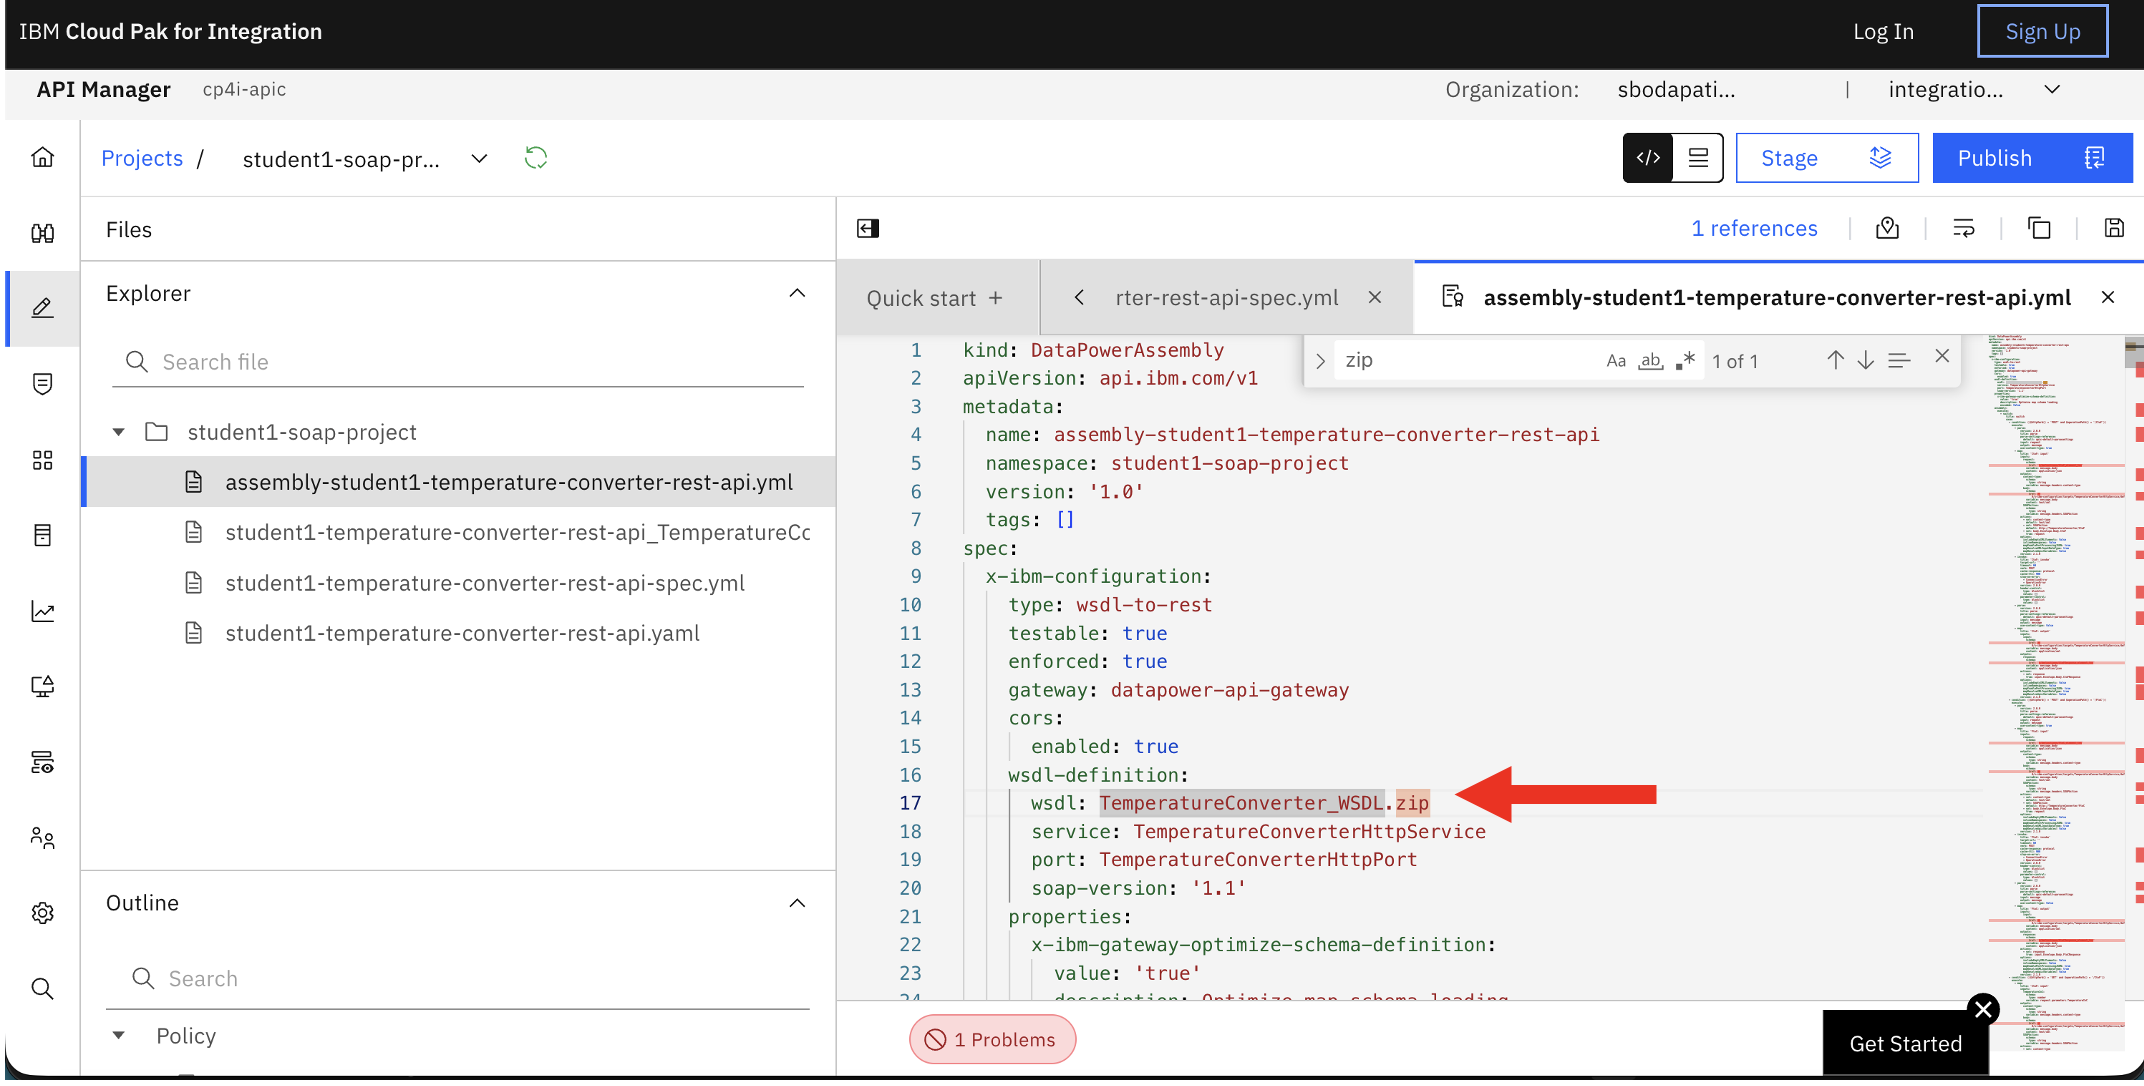Open the 1 Problems indicator

pyautogui.click(x=992, y=1040)
